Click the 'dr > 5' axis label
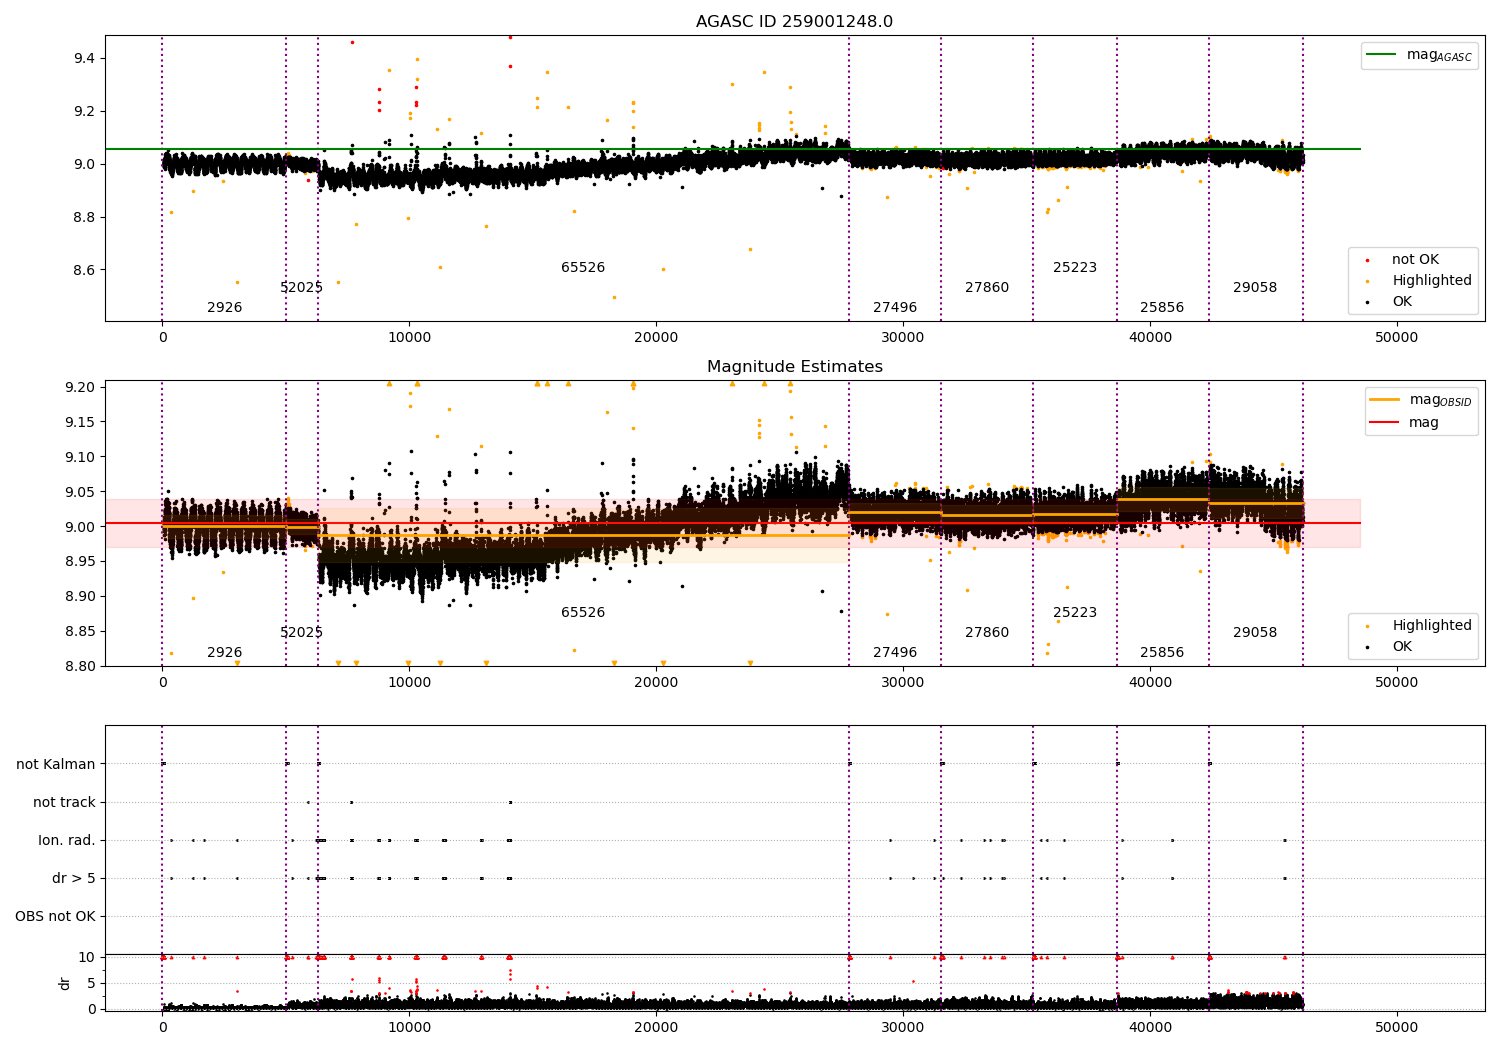Viewport: 1500px width, 1050px height. (x=74, y=878)
